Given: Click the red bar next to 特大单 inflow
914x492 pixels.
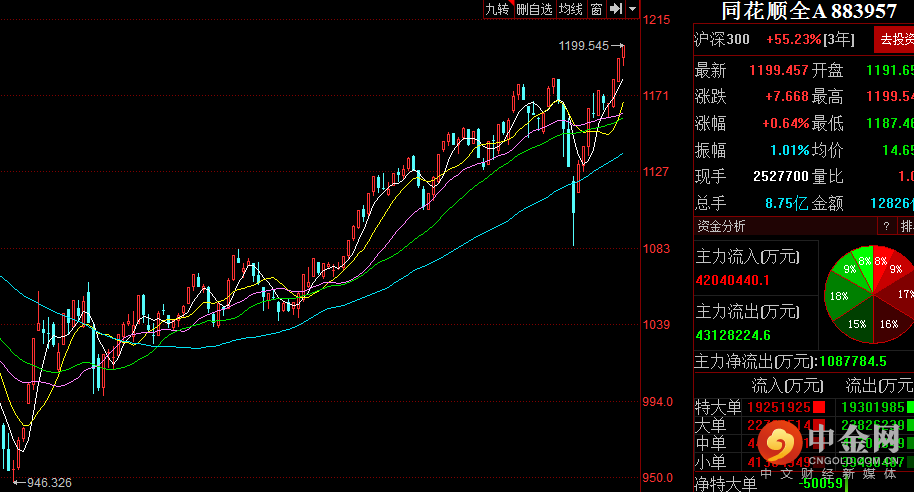Looking at the screenshot, I should (x=819, y=407).
